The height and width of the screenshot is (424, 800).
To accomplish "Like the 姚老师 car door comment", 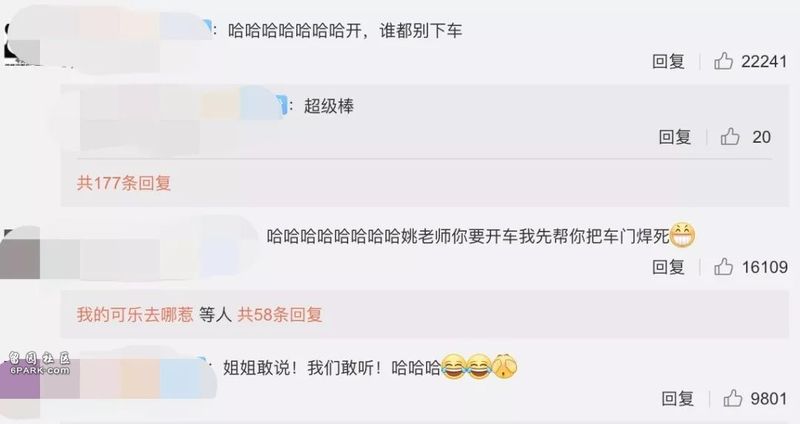I will 723,266.
